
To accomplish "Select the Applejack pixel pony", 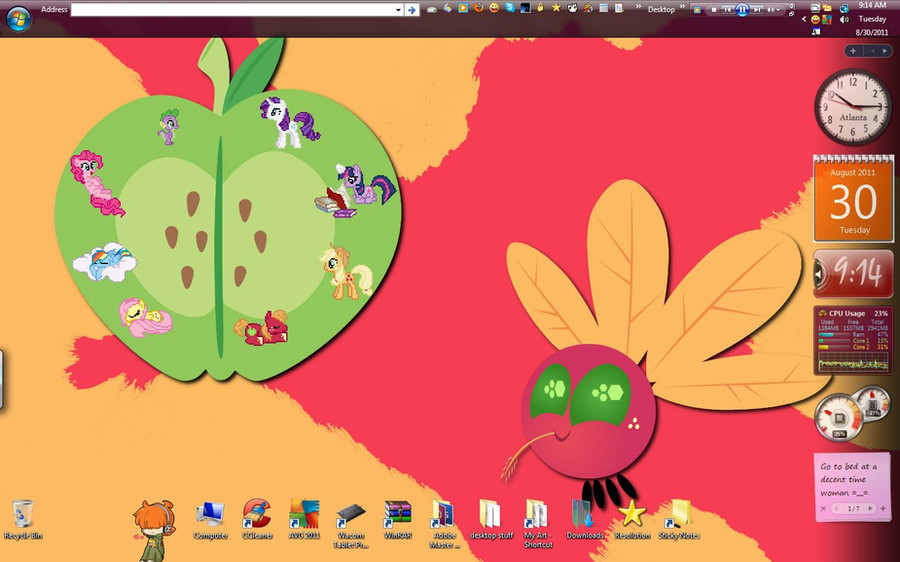I will point(347,273).
